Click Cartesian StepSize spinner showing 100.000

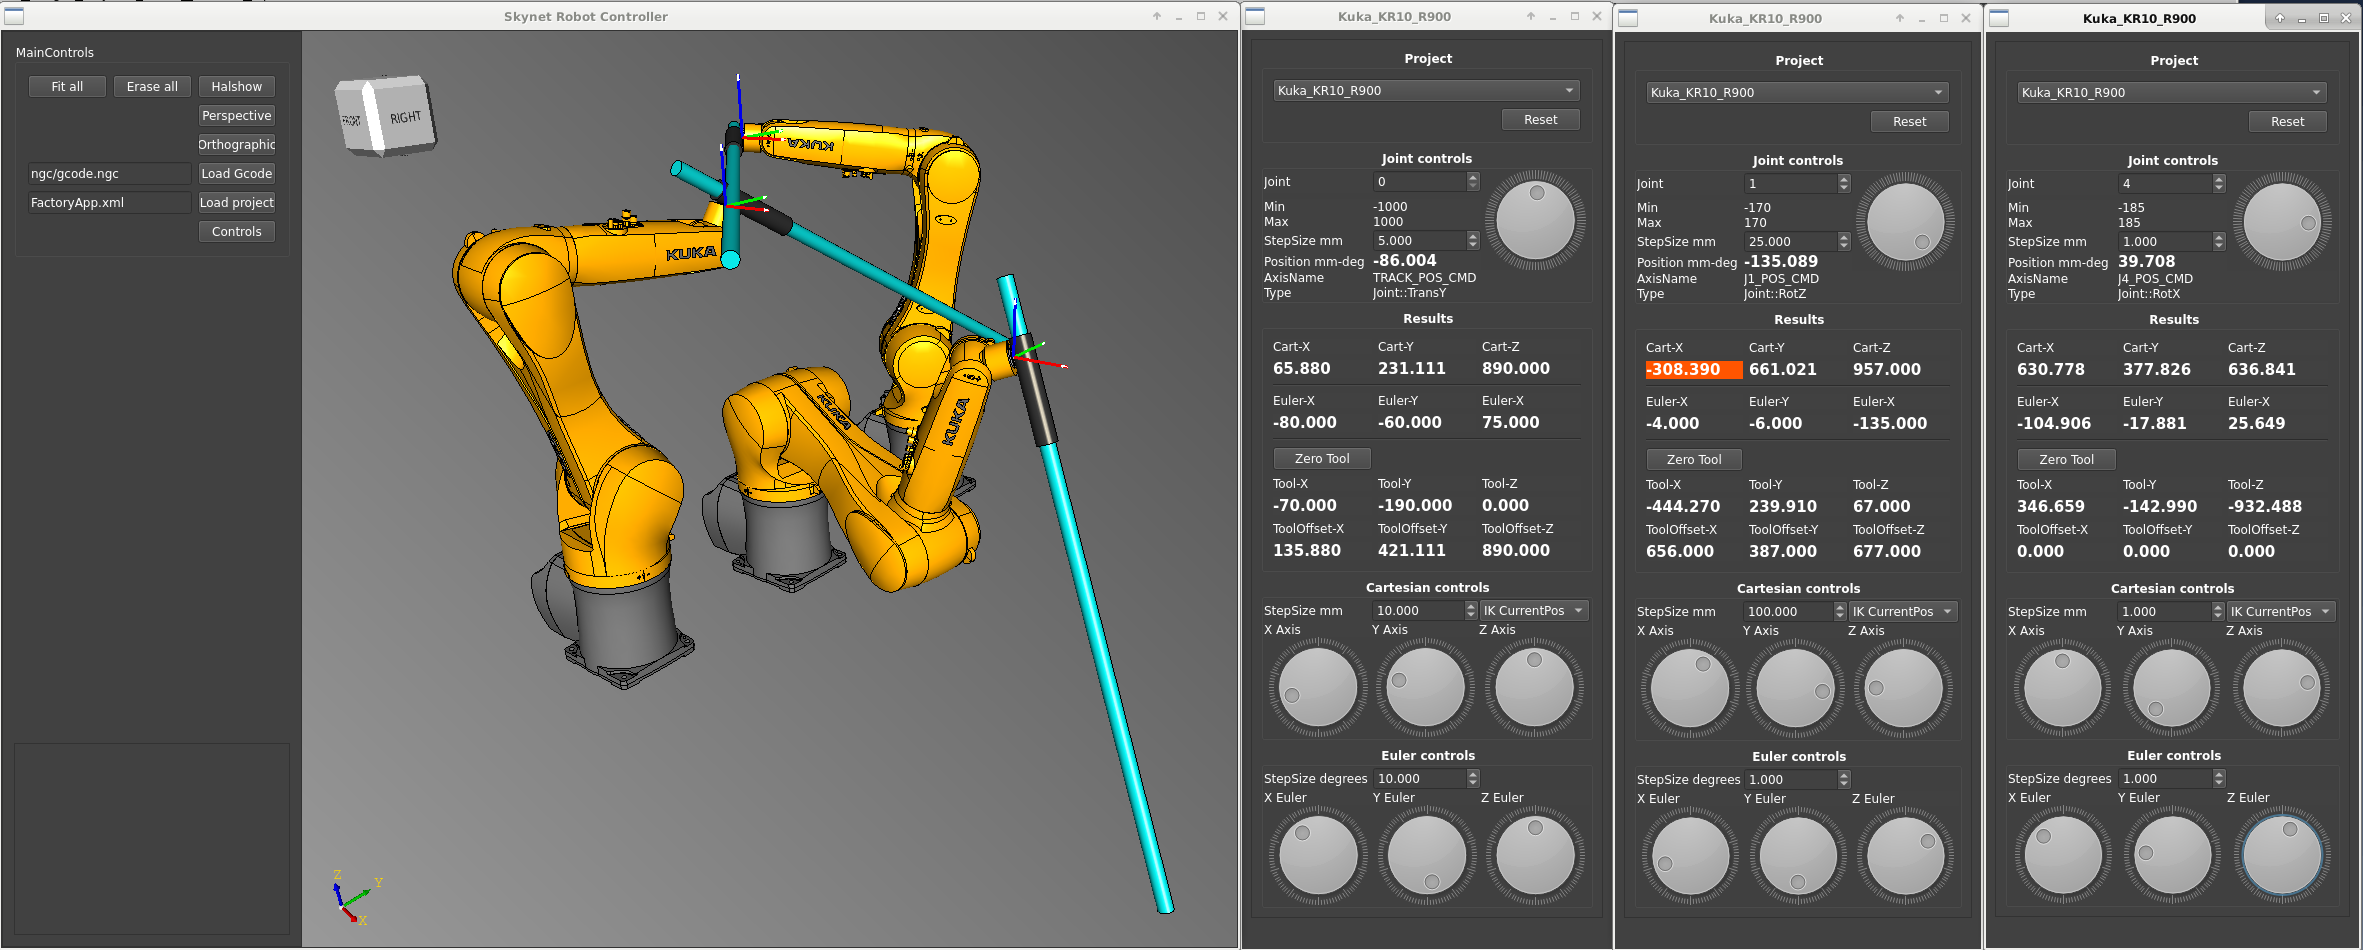point(1794,612)
